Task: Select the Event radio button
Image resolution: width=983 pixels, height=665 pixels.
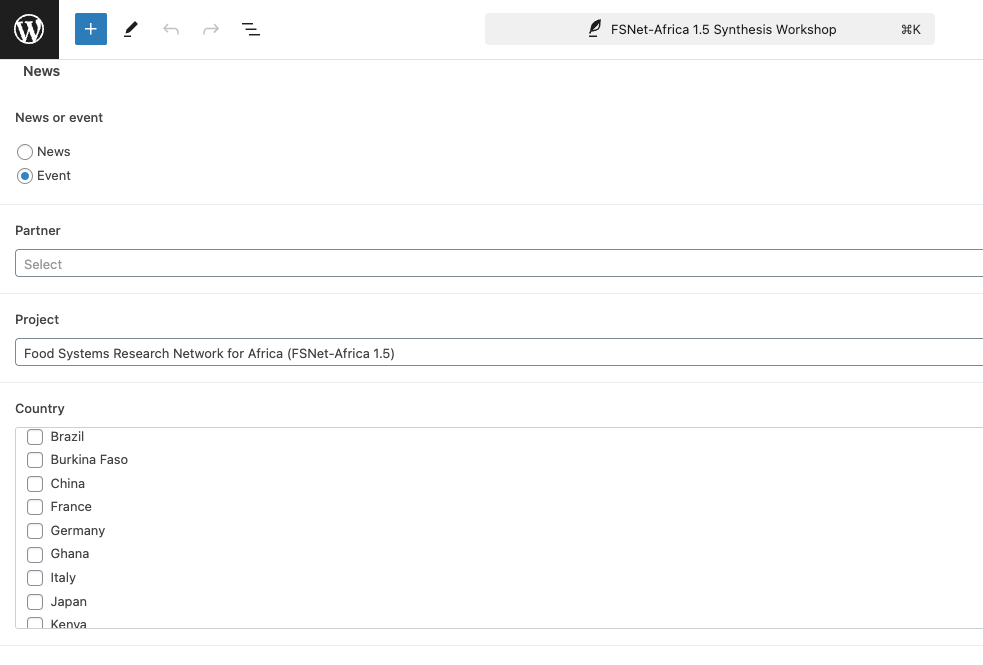Action: 25,176
